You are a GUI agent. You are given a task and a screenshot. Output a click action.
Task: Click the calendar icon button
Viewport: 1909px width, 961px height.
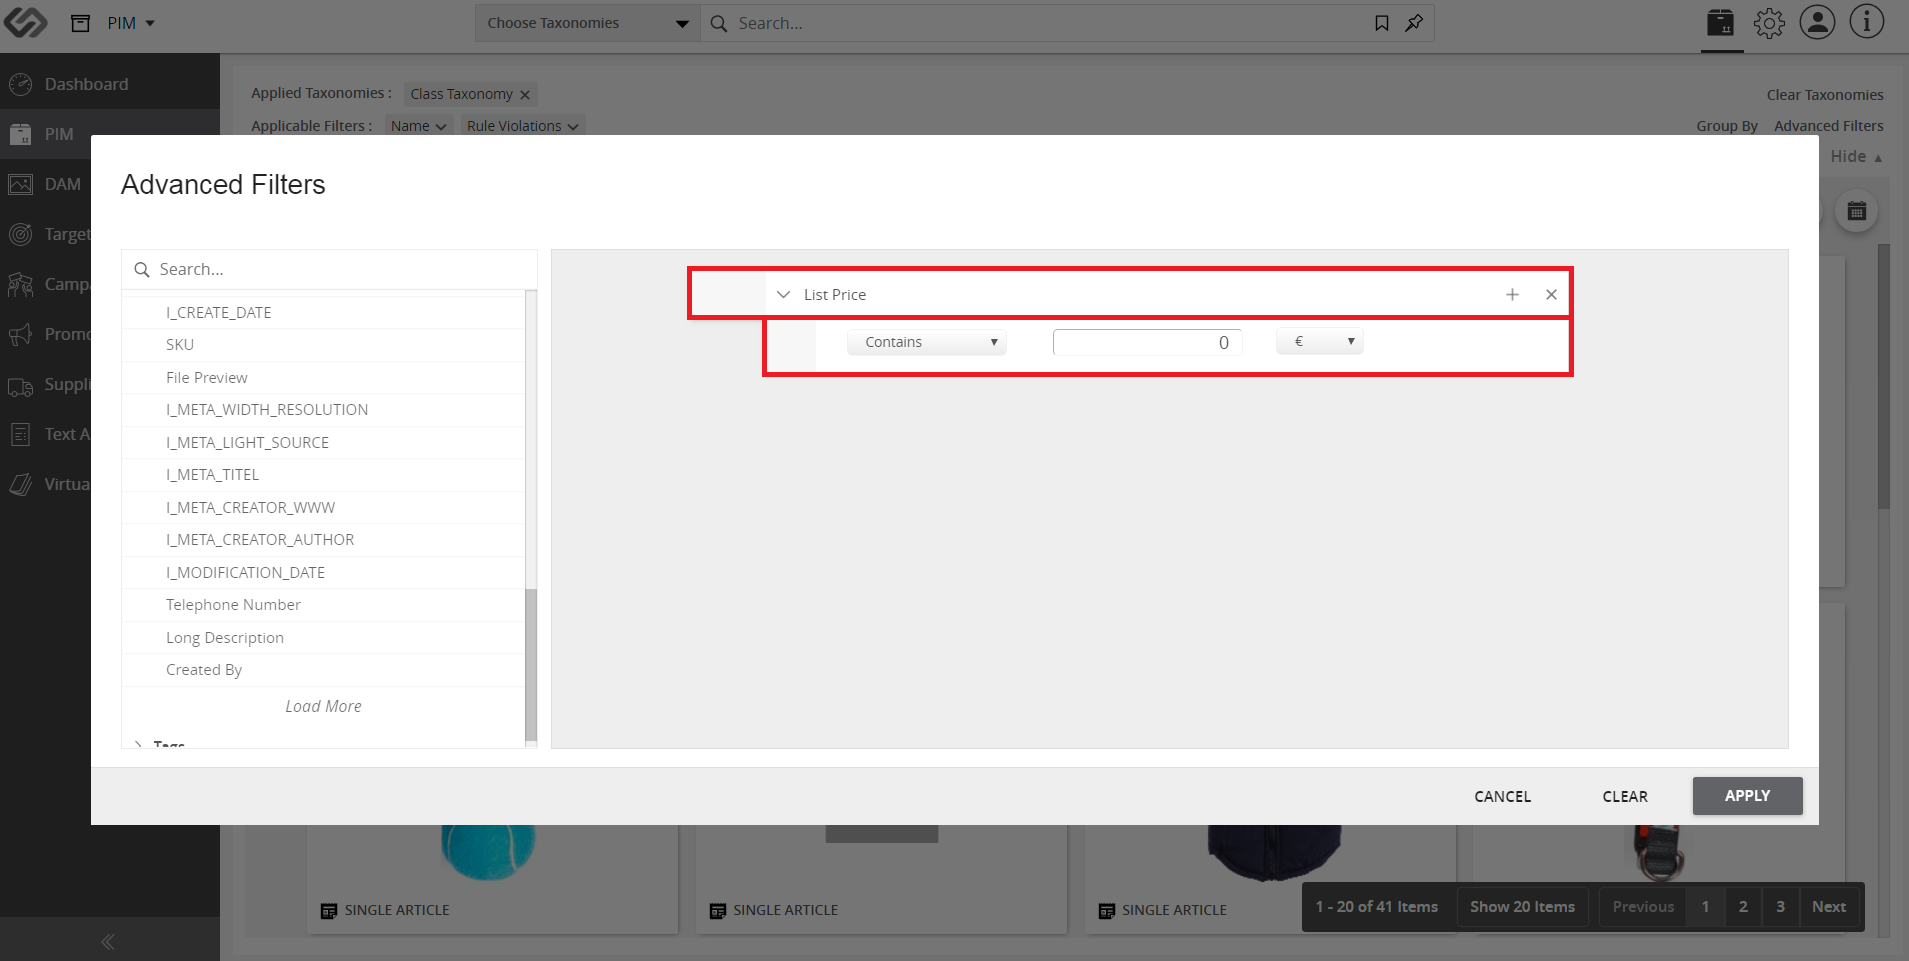[x=1857, y=211]
